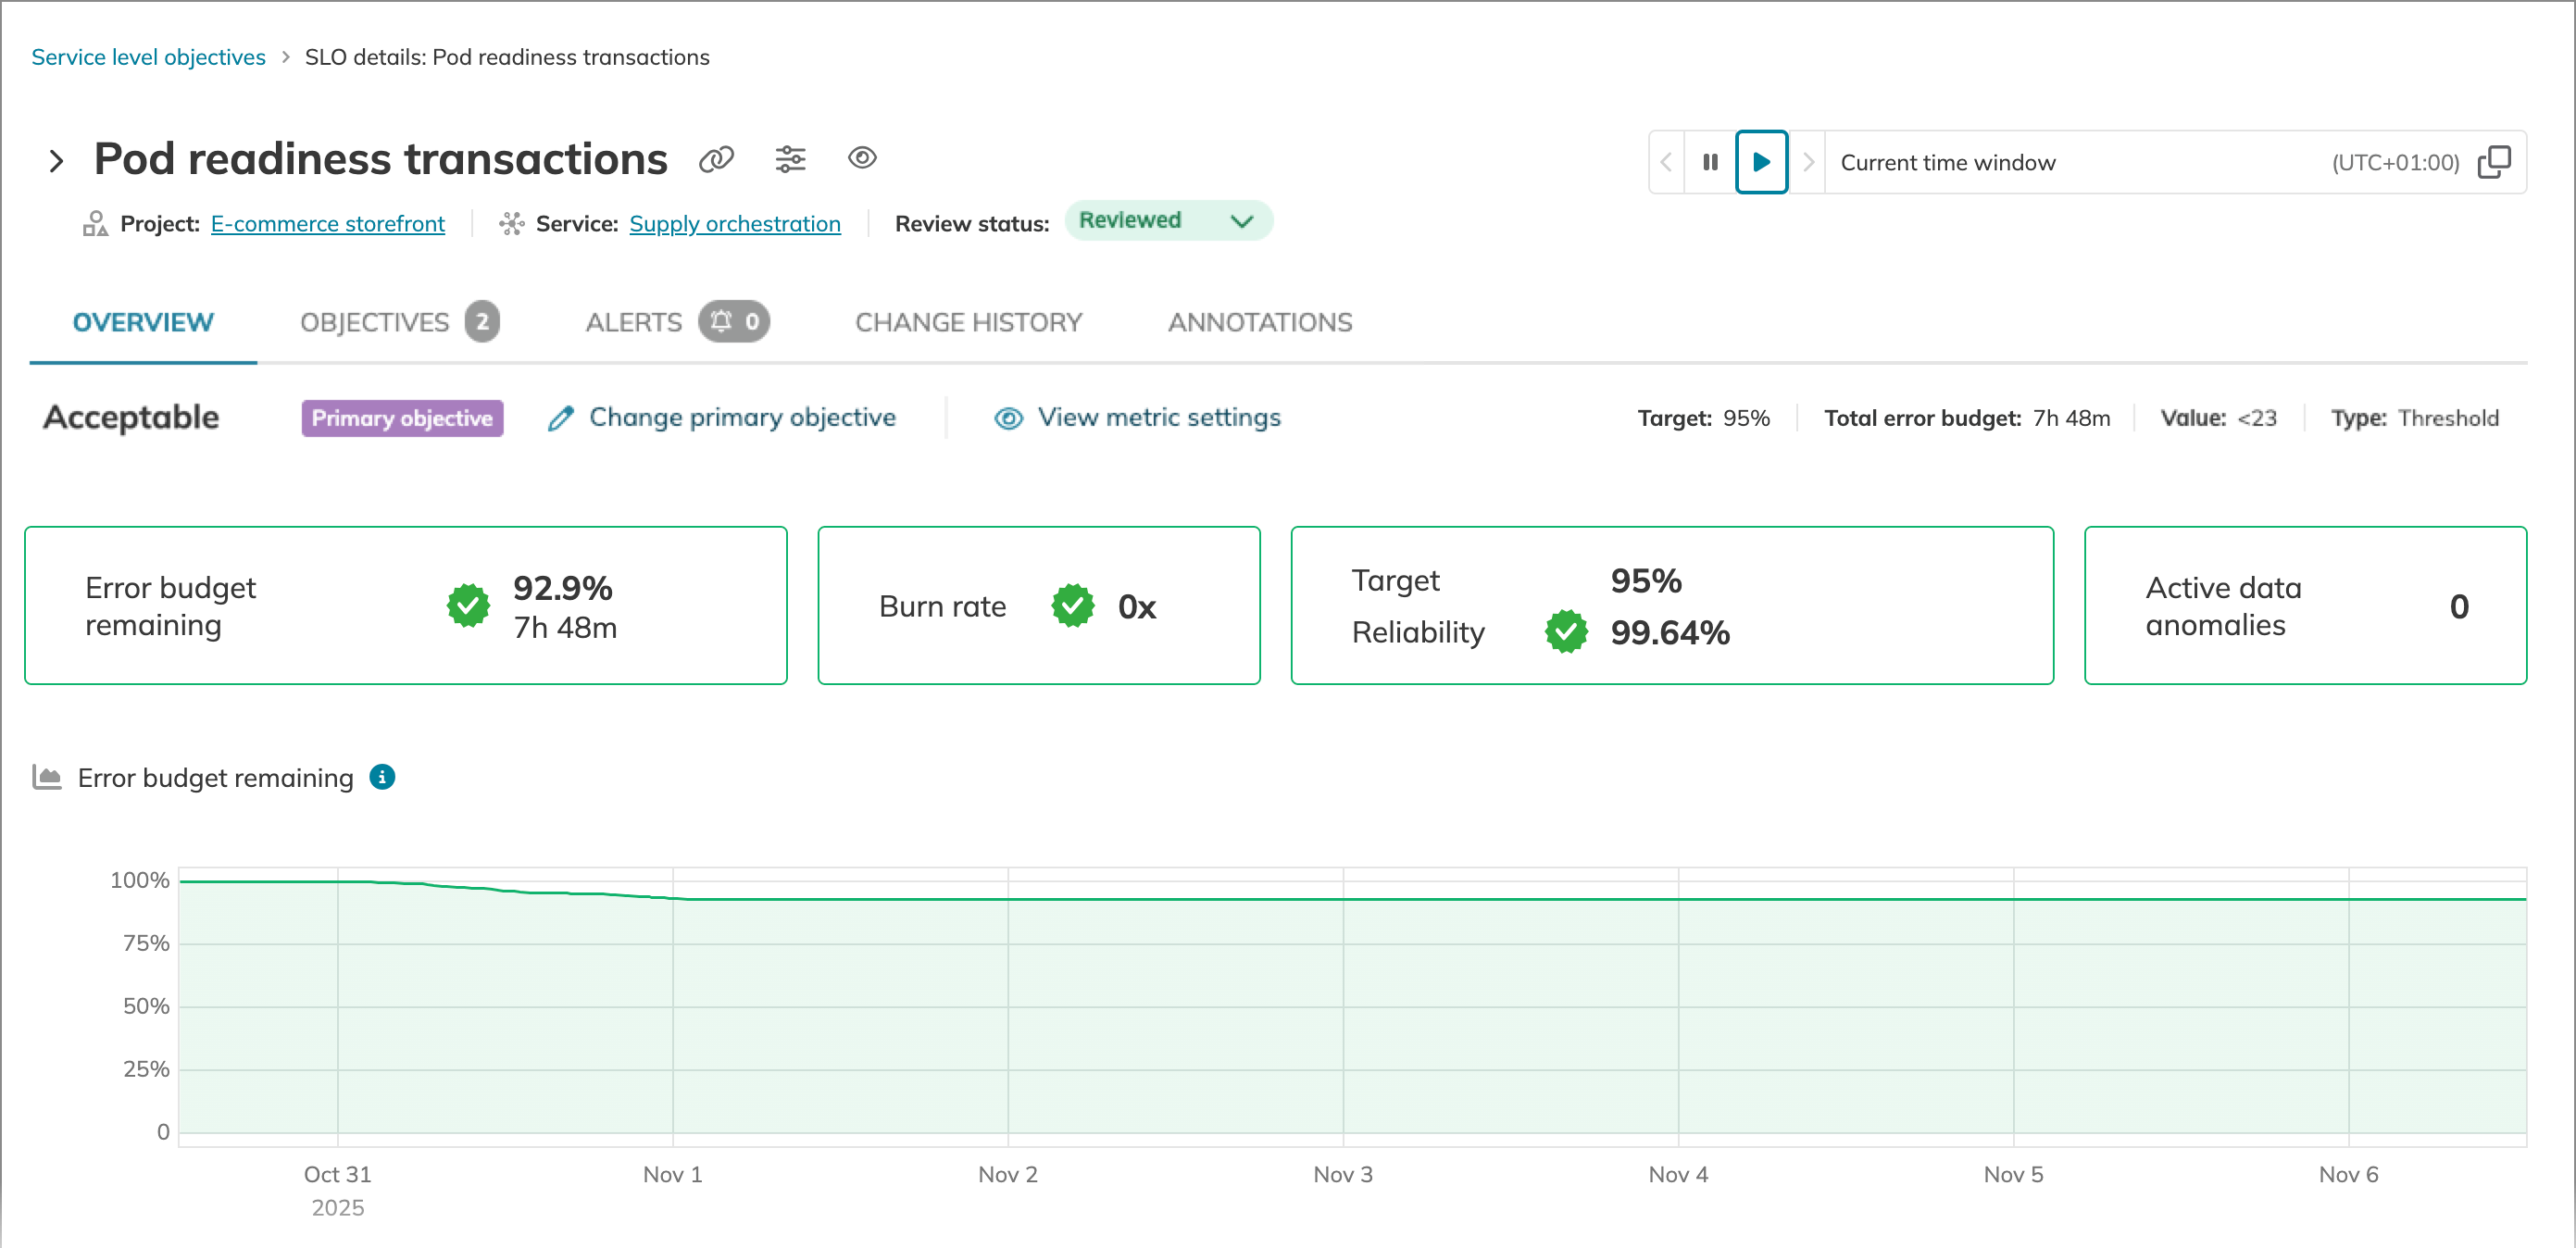Click info icon next to Error budget remaining
The height and width of the screenshot is (1248, 2576).
click(x=382, y=777)
